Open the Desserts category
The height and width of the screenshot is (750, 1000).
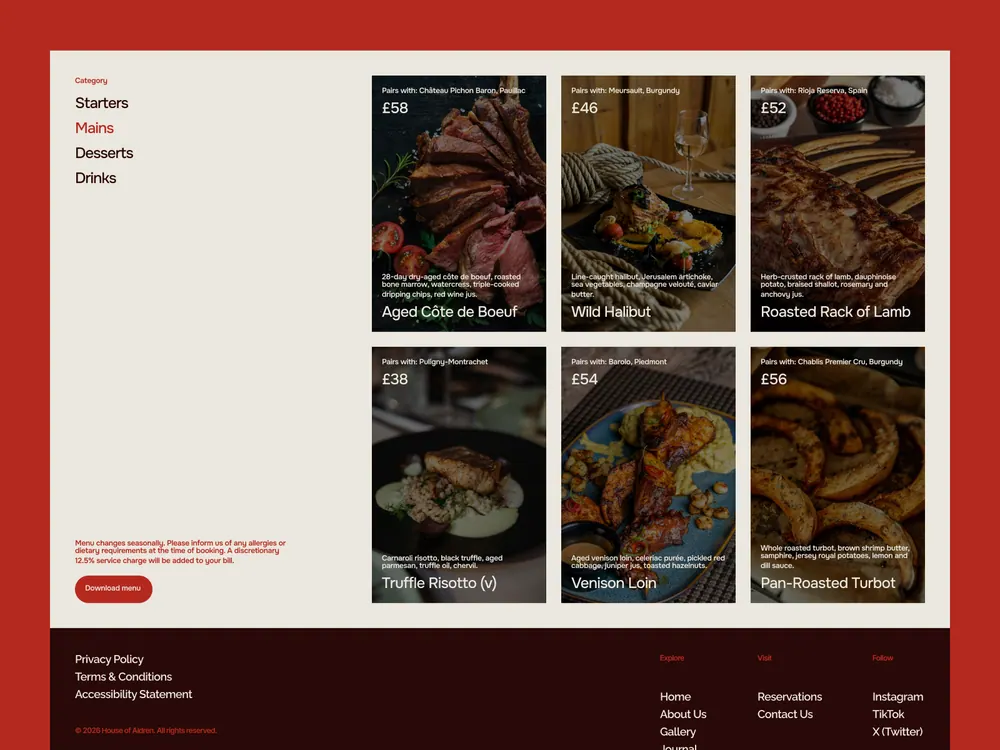[104, 153]
